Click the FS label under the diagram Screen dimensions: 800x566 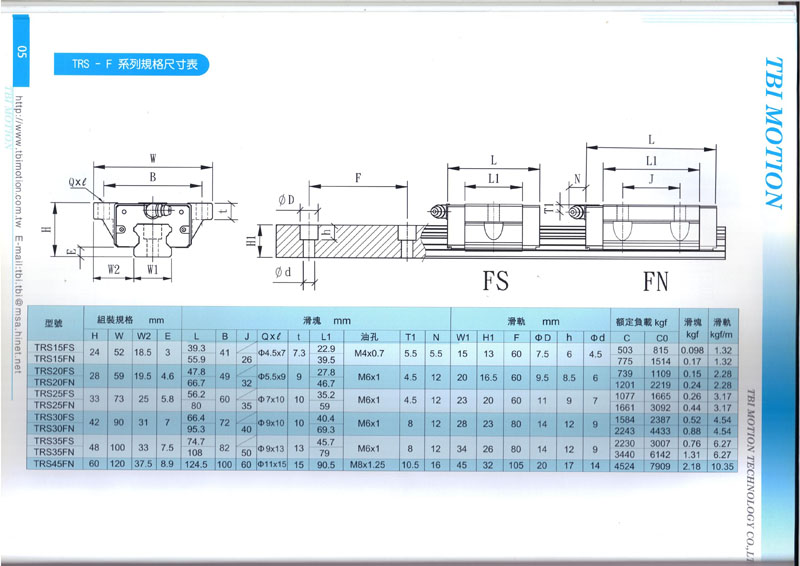495,281
